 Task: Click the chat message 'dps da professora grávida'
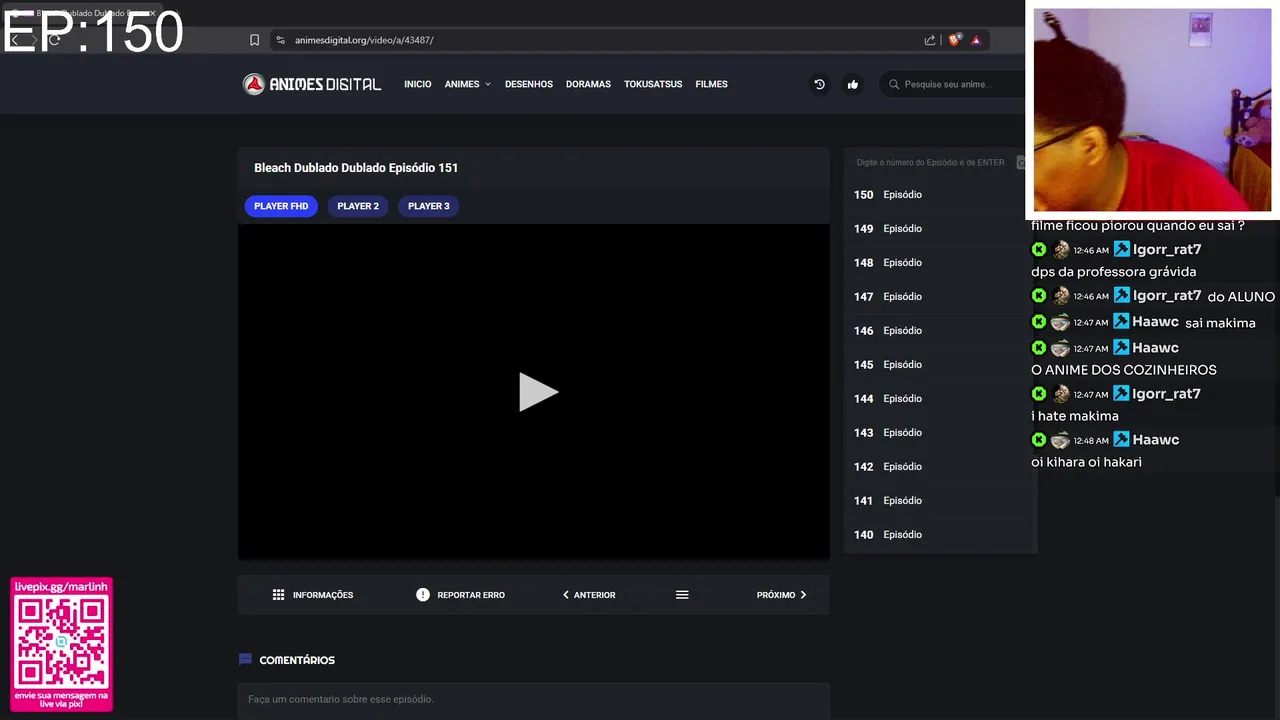[1113, 272]
